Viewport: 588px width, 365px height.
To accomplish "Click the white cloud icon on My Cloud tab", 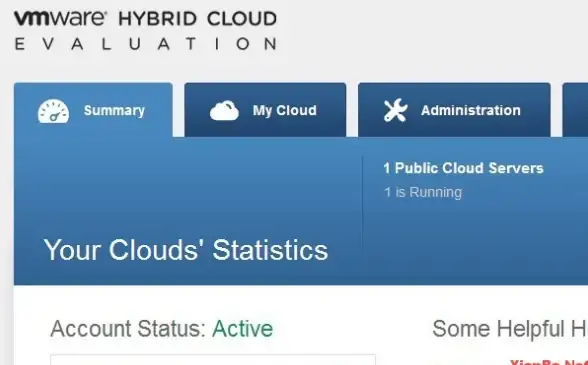I will (224, 111).
